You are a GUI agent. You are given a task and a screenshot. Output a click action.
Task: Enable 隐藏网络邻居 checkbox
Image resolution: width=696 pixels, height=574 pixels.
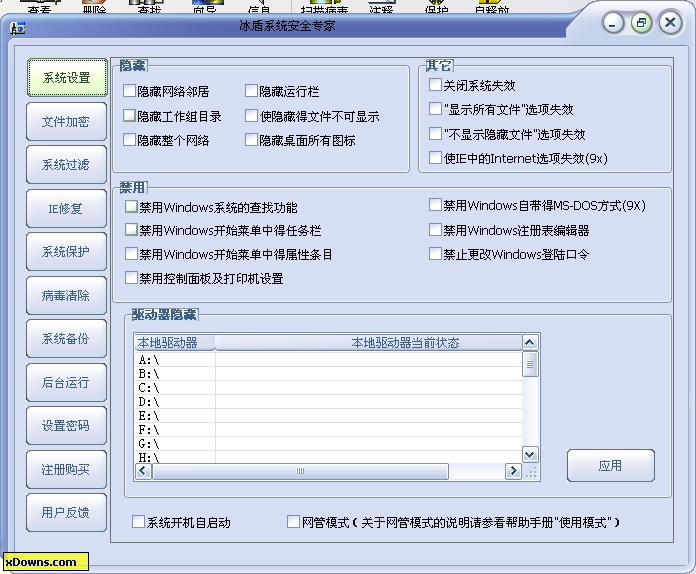(129, 91)
